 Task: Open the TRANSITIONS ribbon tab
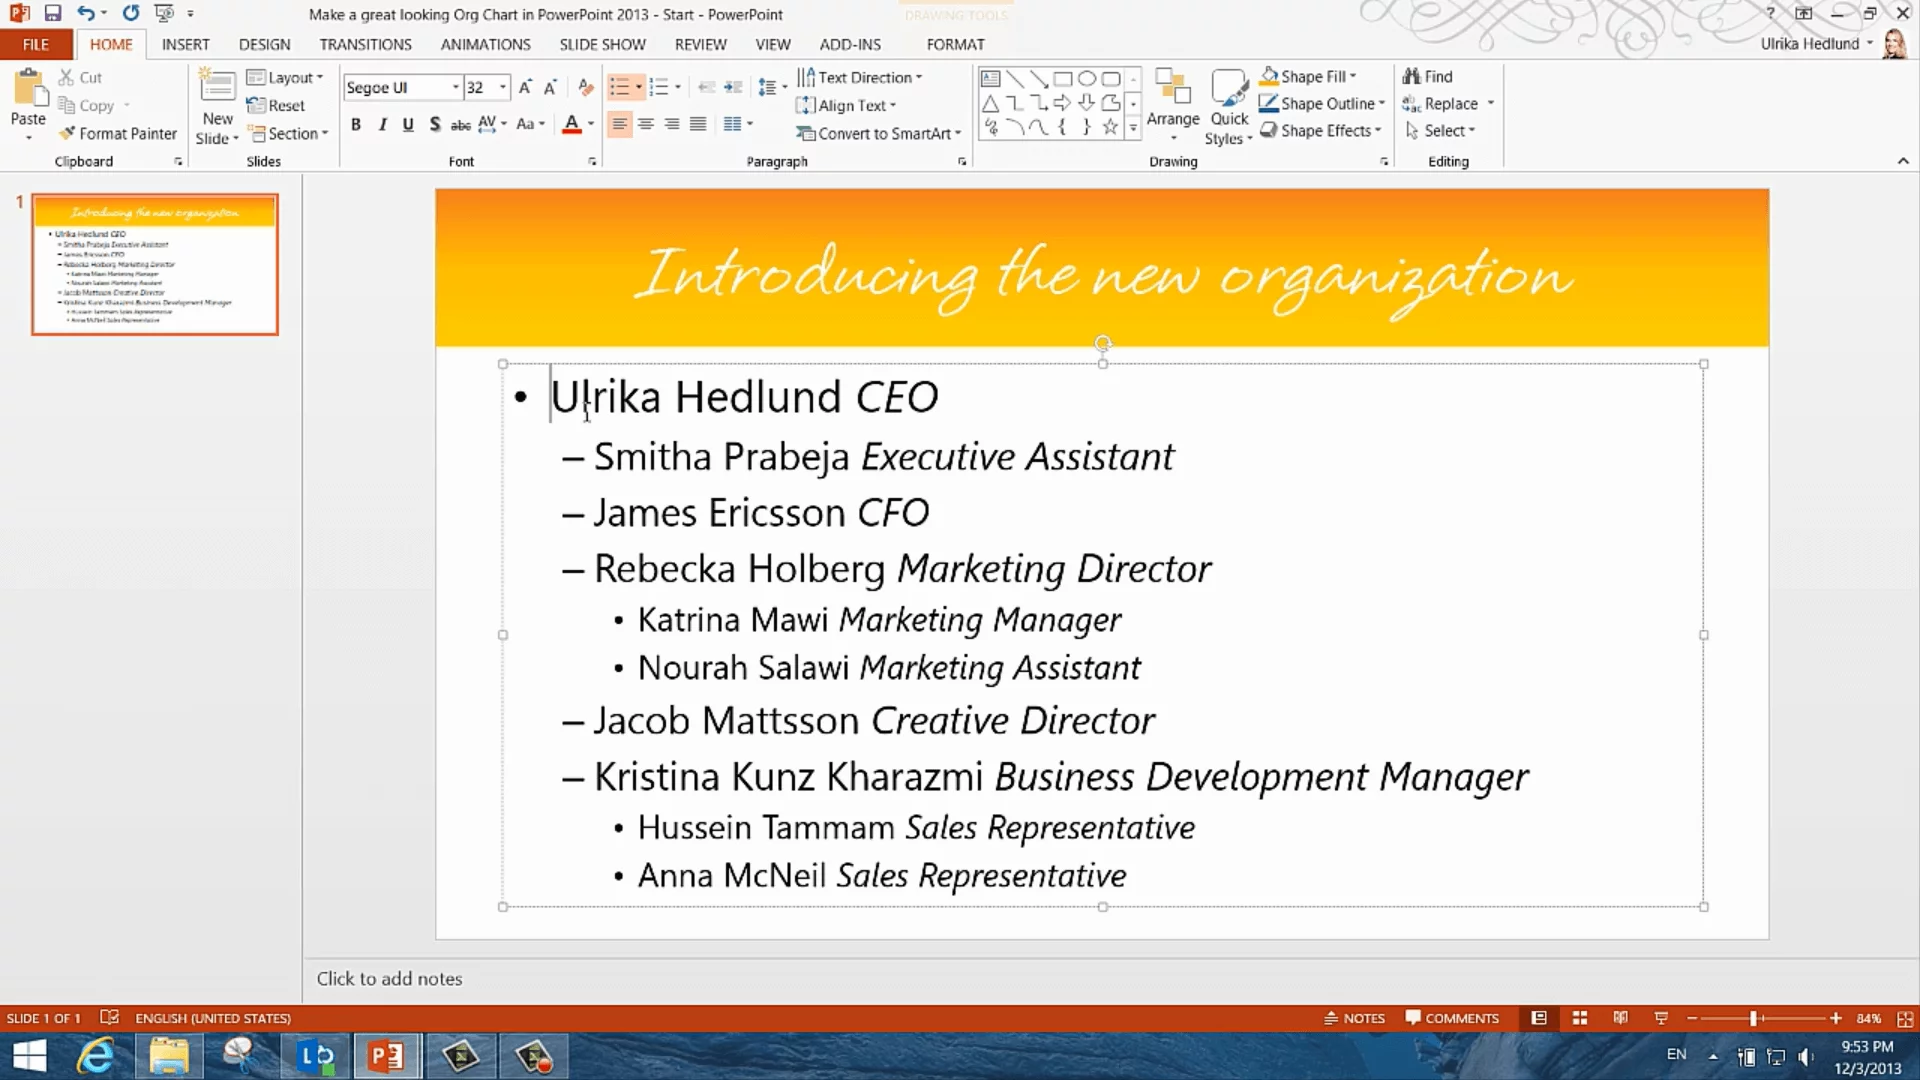point(365,44)
